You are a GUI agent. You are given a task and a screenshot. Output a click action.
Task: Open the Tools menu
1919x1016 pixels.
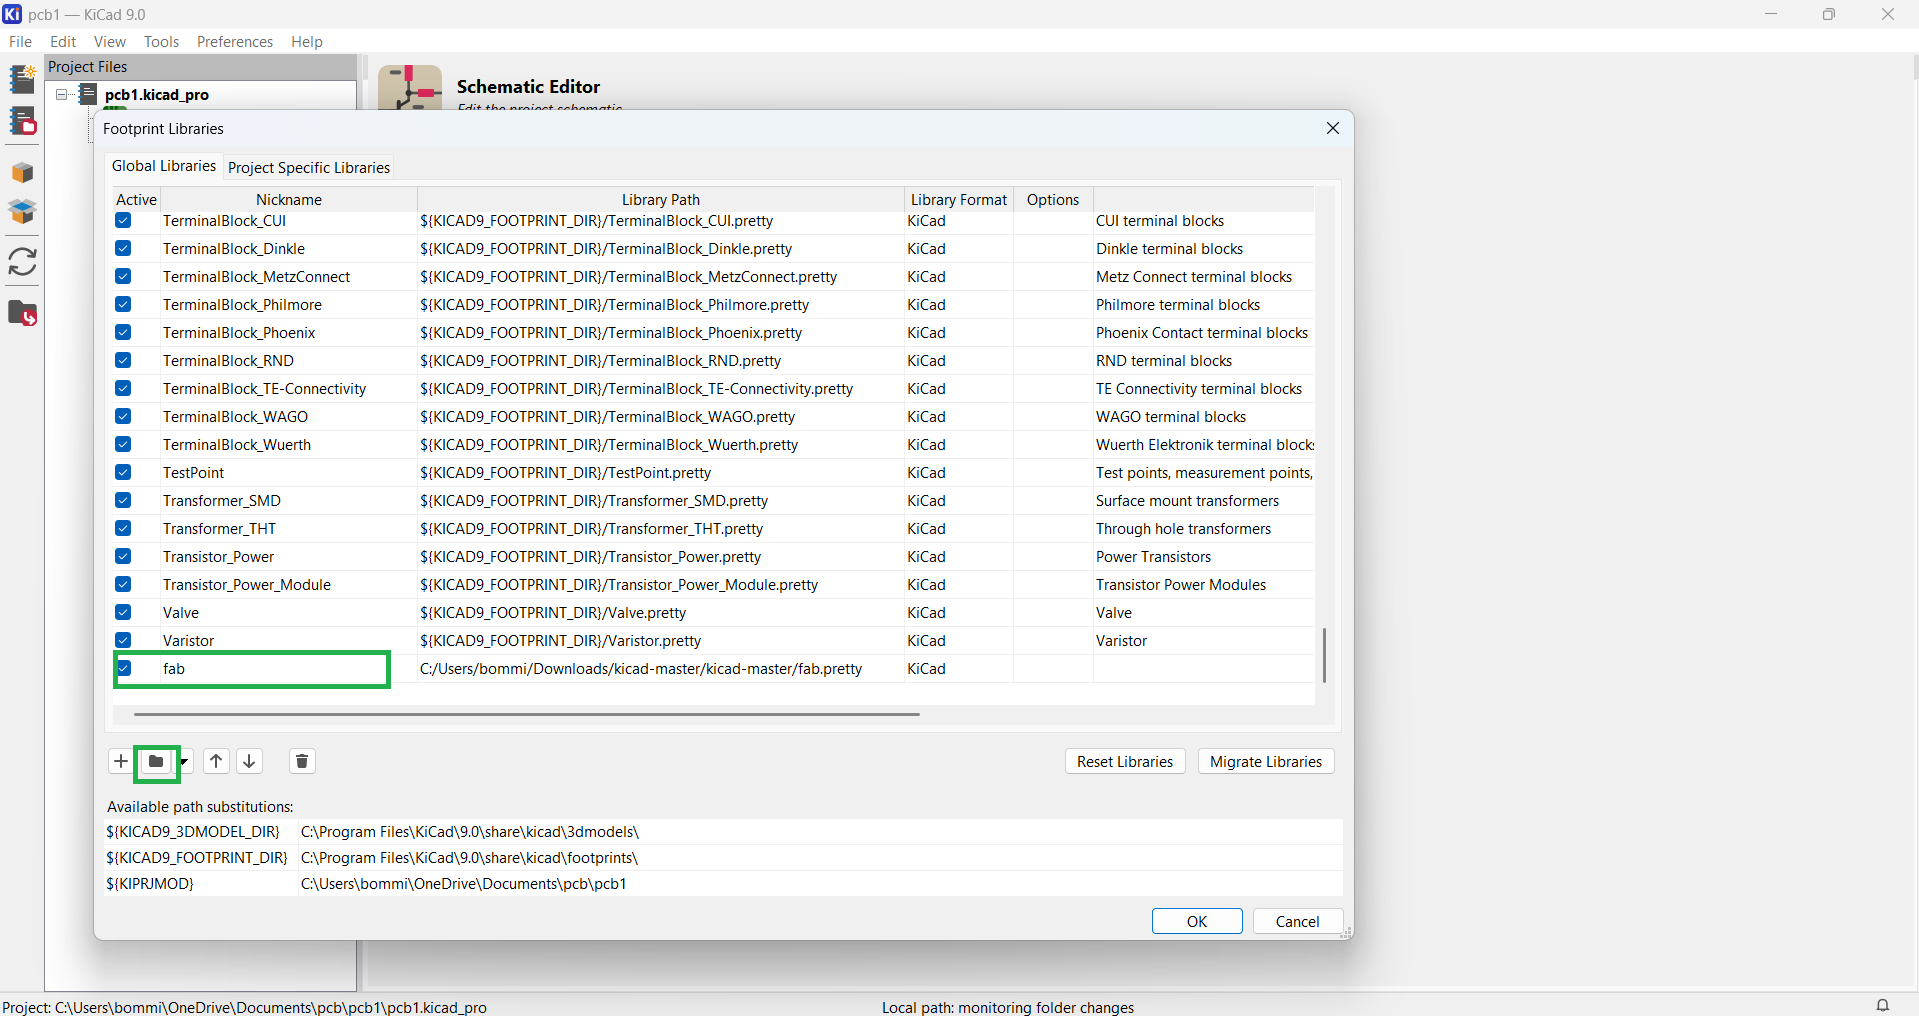[x=161, y=42]
